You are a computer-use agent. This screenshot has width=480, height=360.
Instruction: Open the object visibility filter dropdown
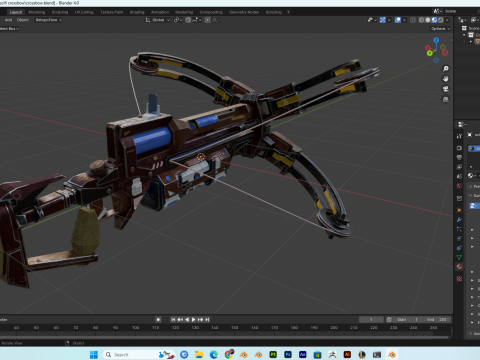(x=372, y=20)
